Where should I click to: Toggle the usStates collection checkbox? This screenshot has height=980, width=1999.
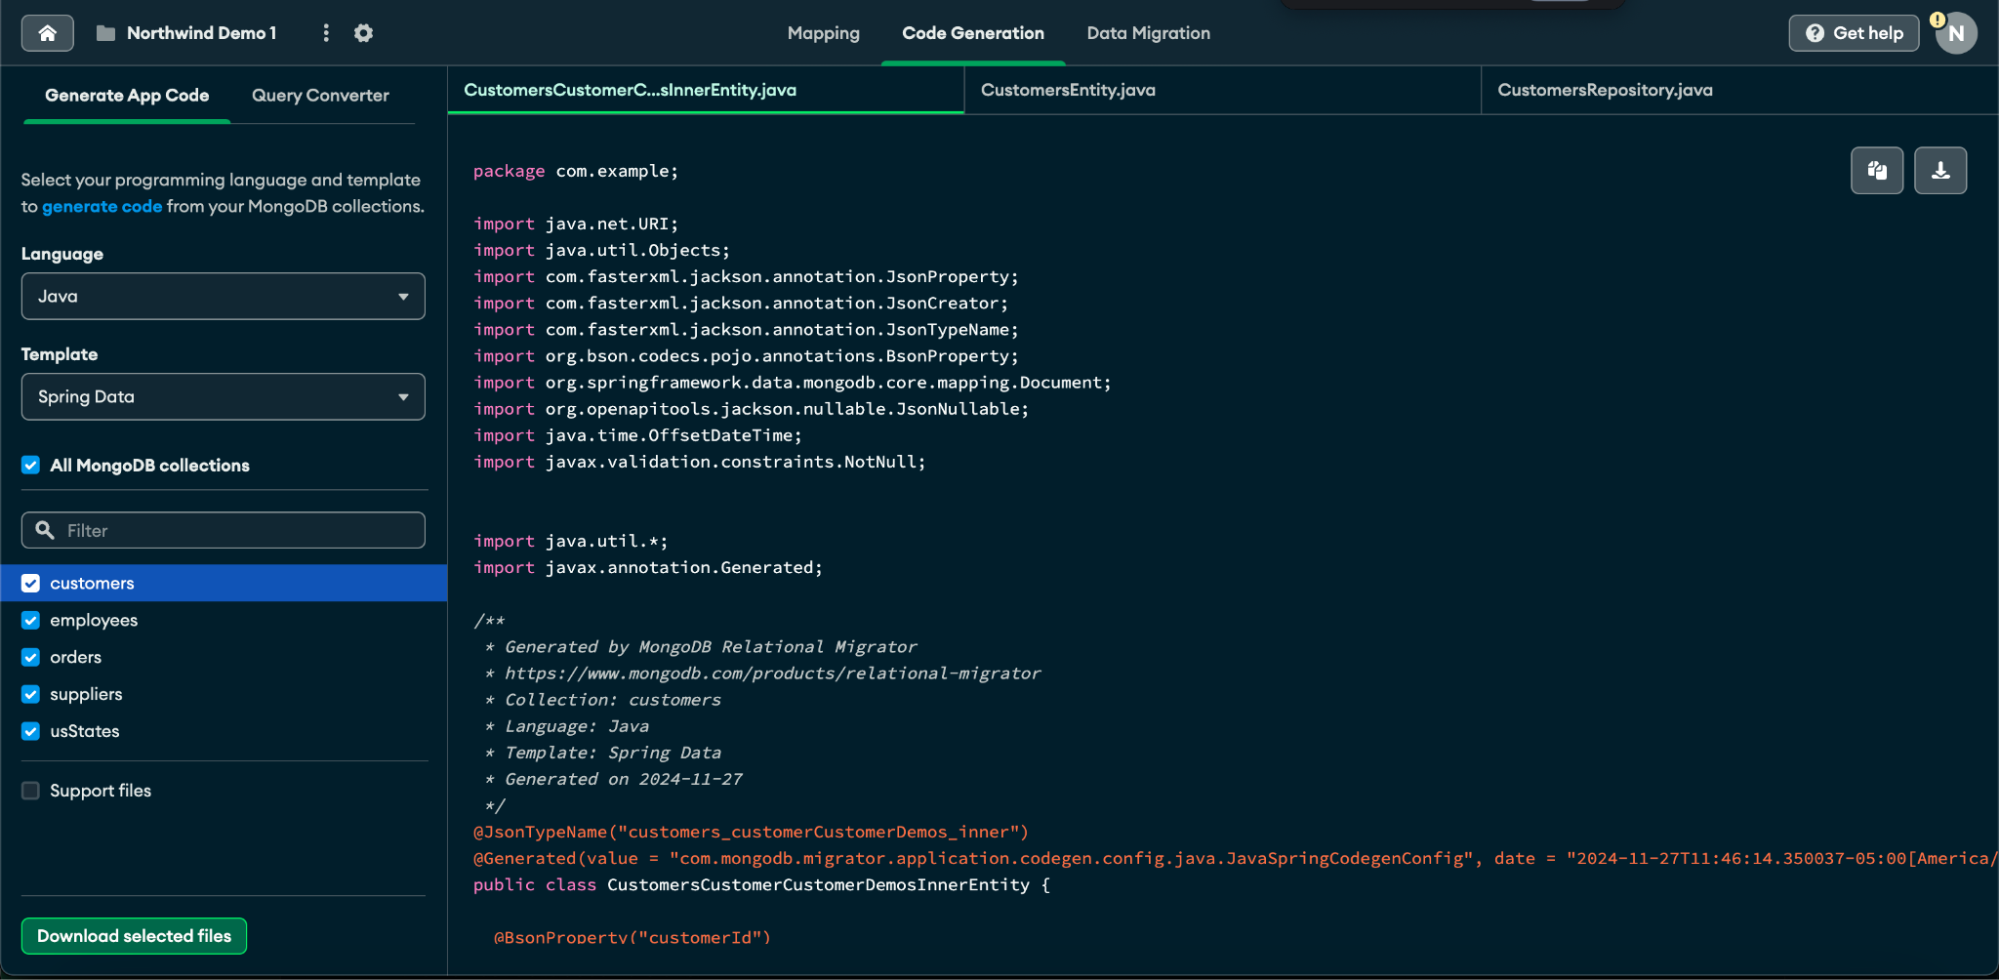(31, 731)
